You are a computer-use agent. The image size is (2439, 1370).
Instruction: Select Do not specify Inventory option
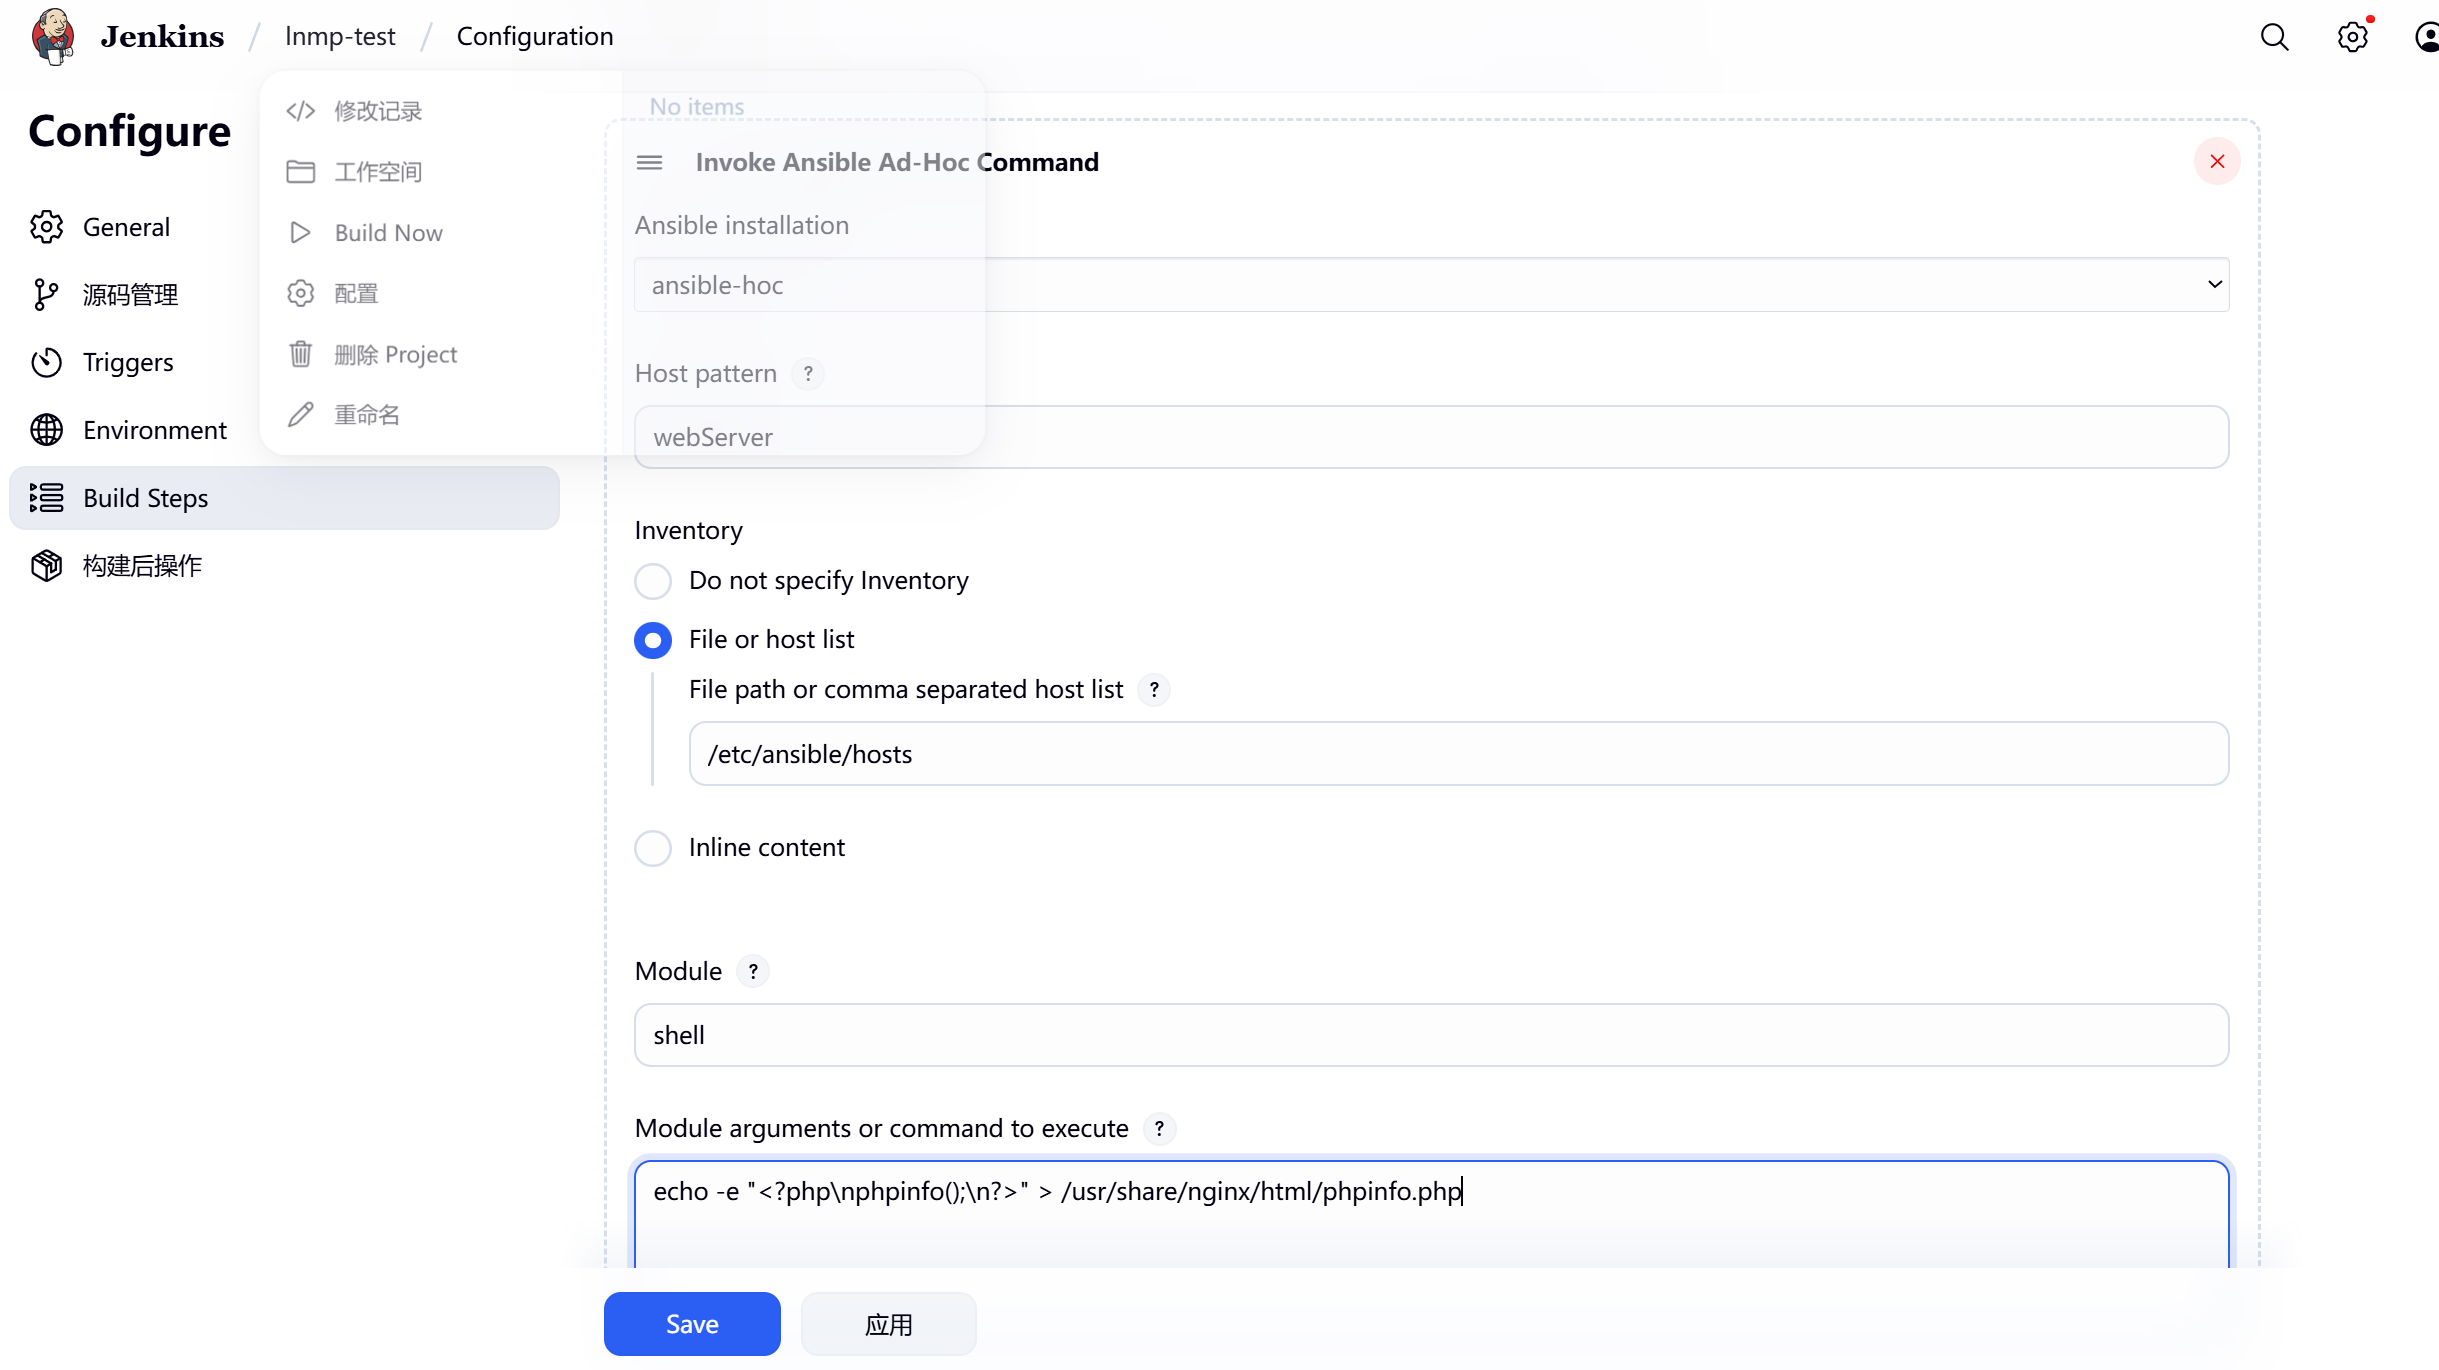[653, 581]
